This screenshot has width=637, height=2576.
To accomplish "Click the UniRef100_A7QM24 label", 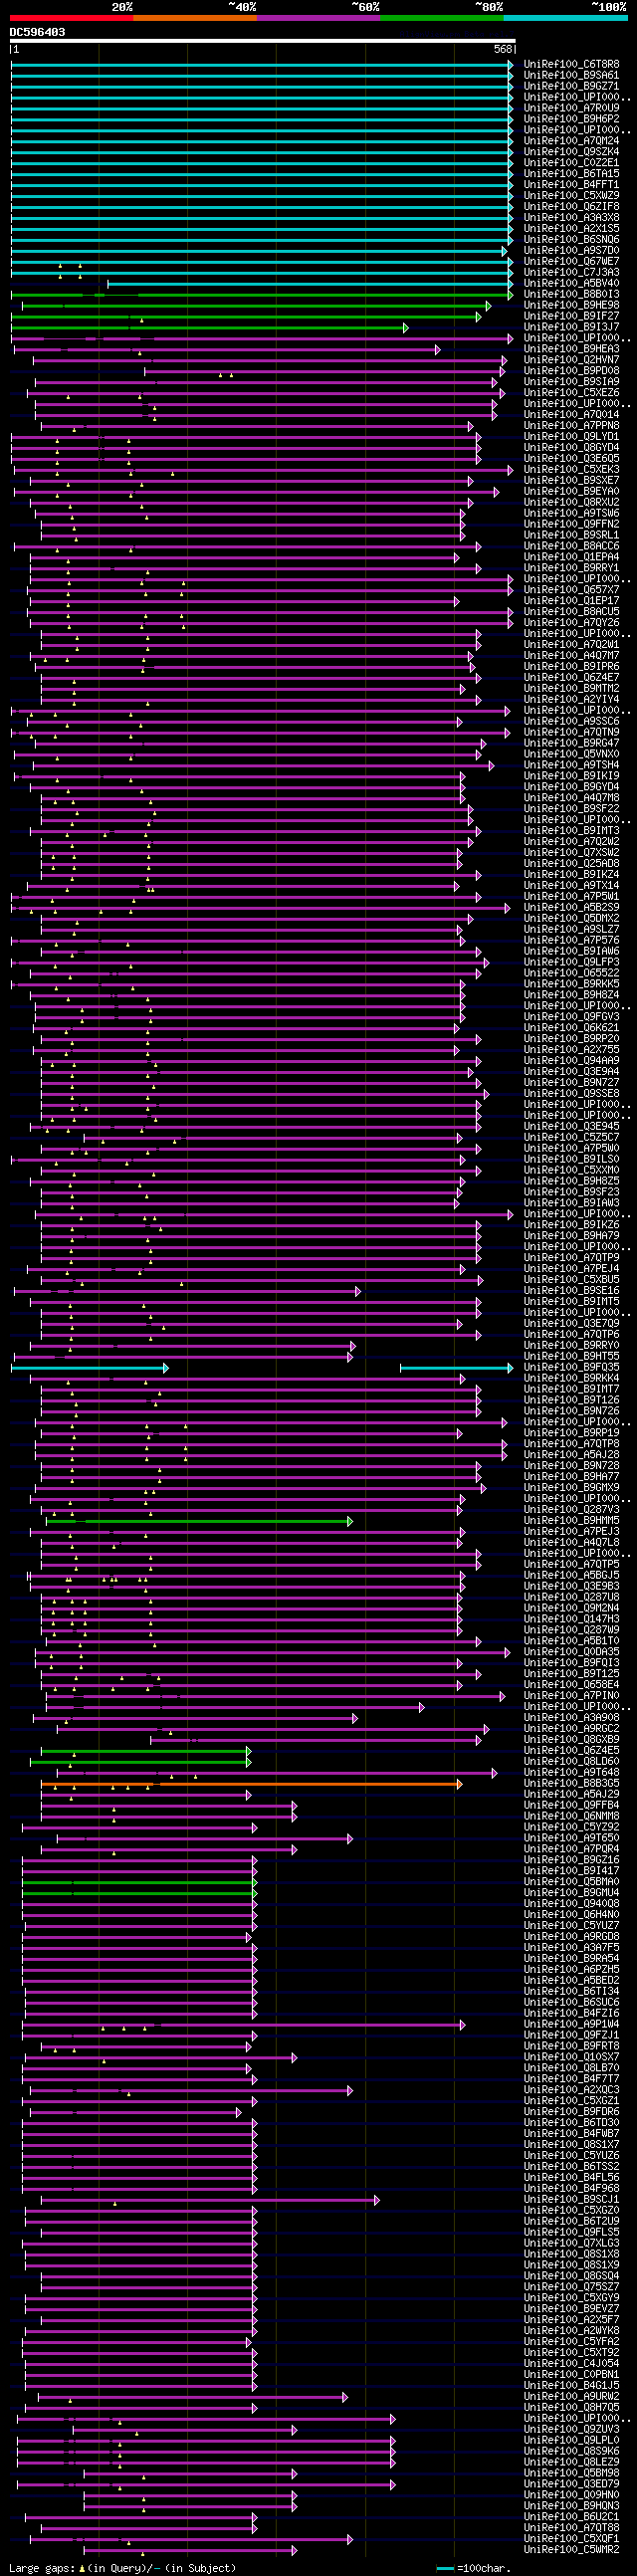I will pos(571,141).
